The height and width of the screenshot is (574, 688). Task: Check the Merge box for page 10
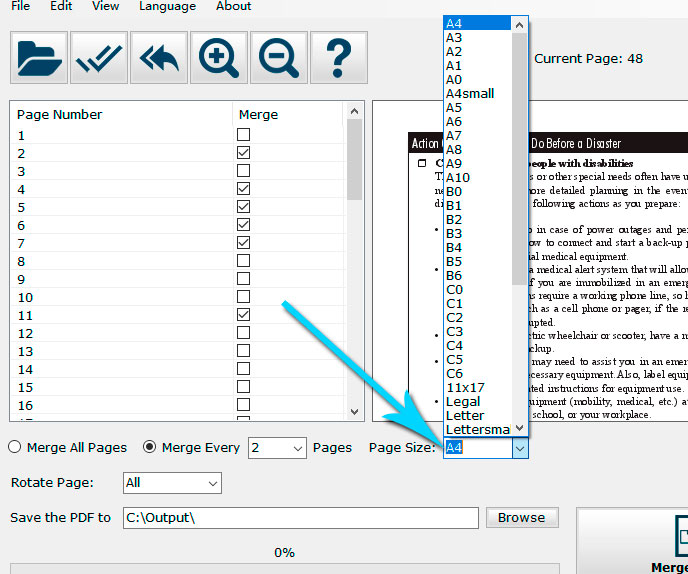pos(244,297)
